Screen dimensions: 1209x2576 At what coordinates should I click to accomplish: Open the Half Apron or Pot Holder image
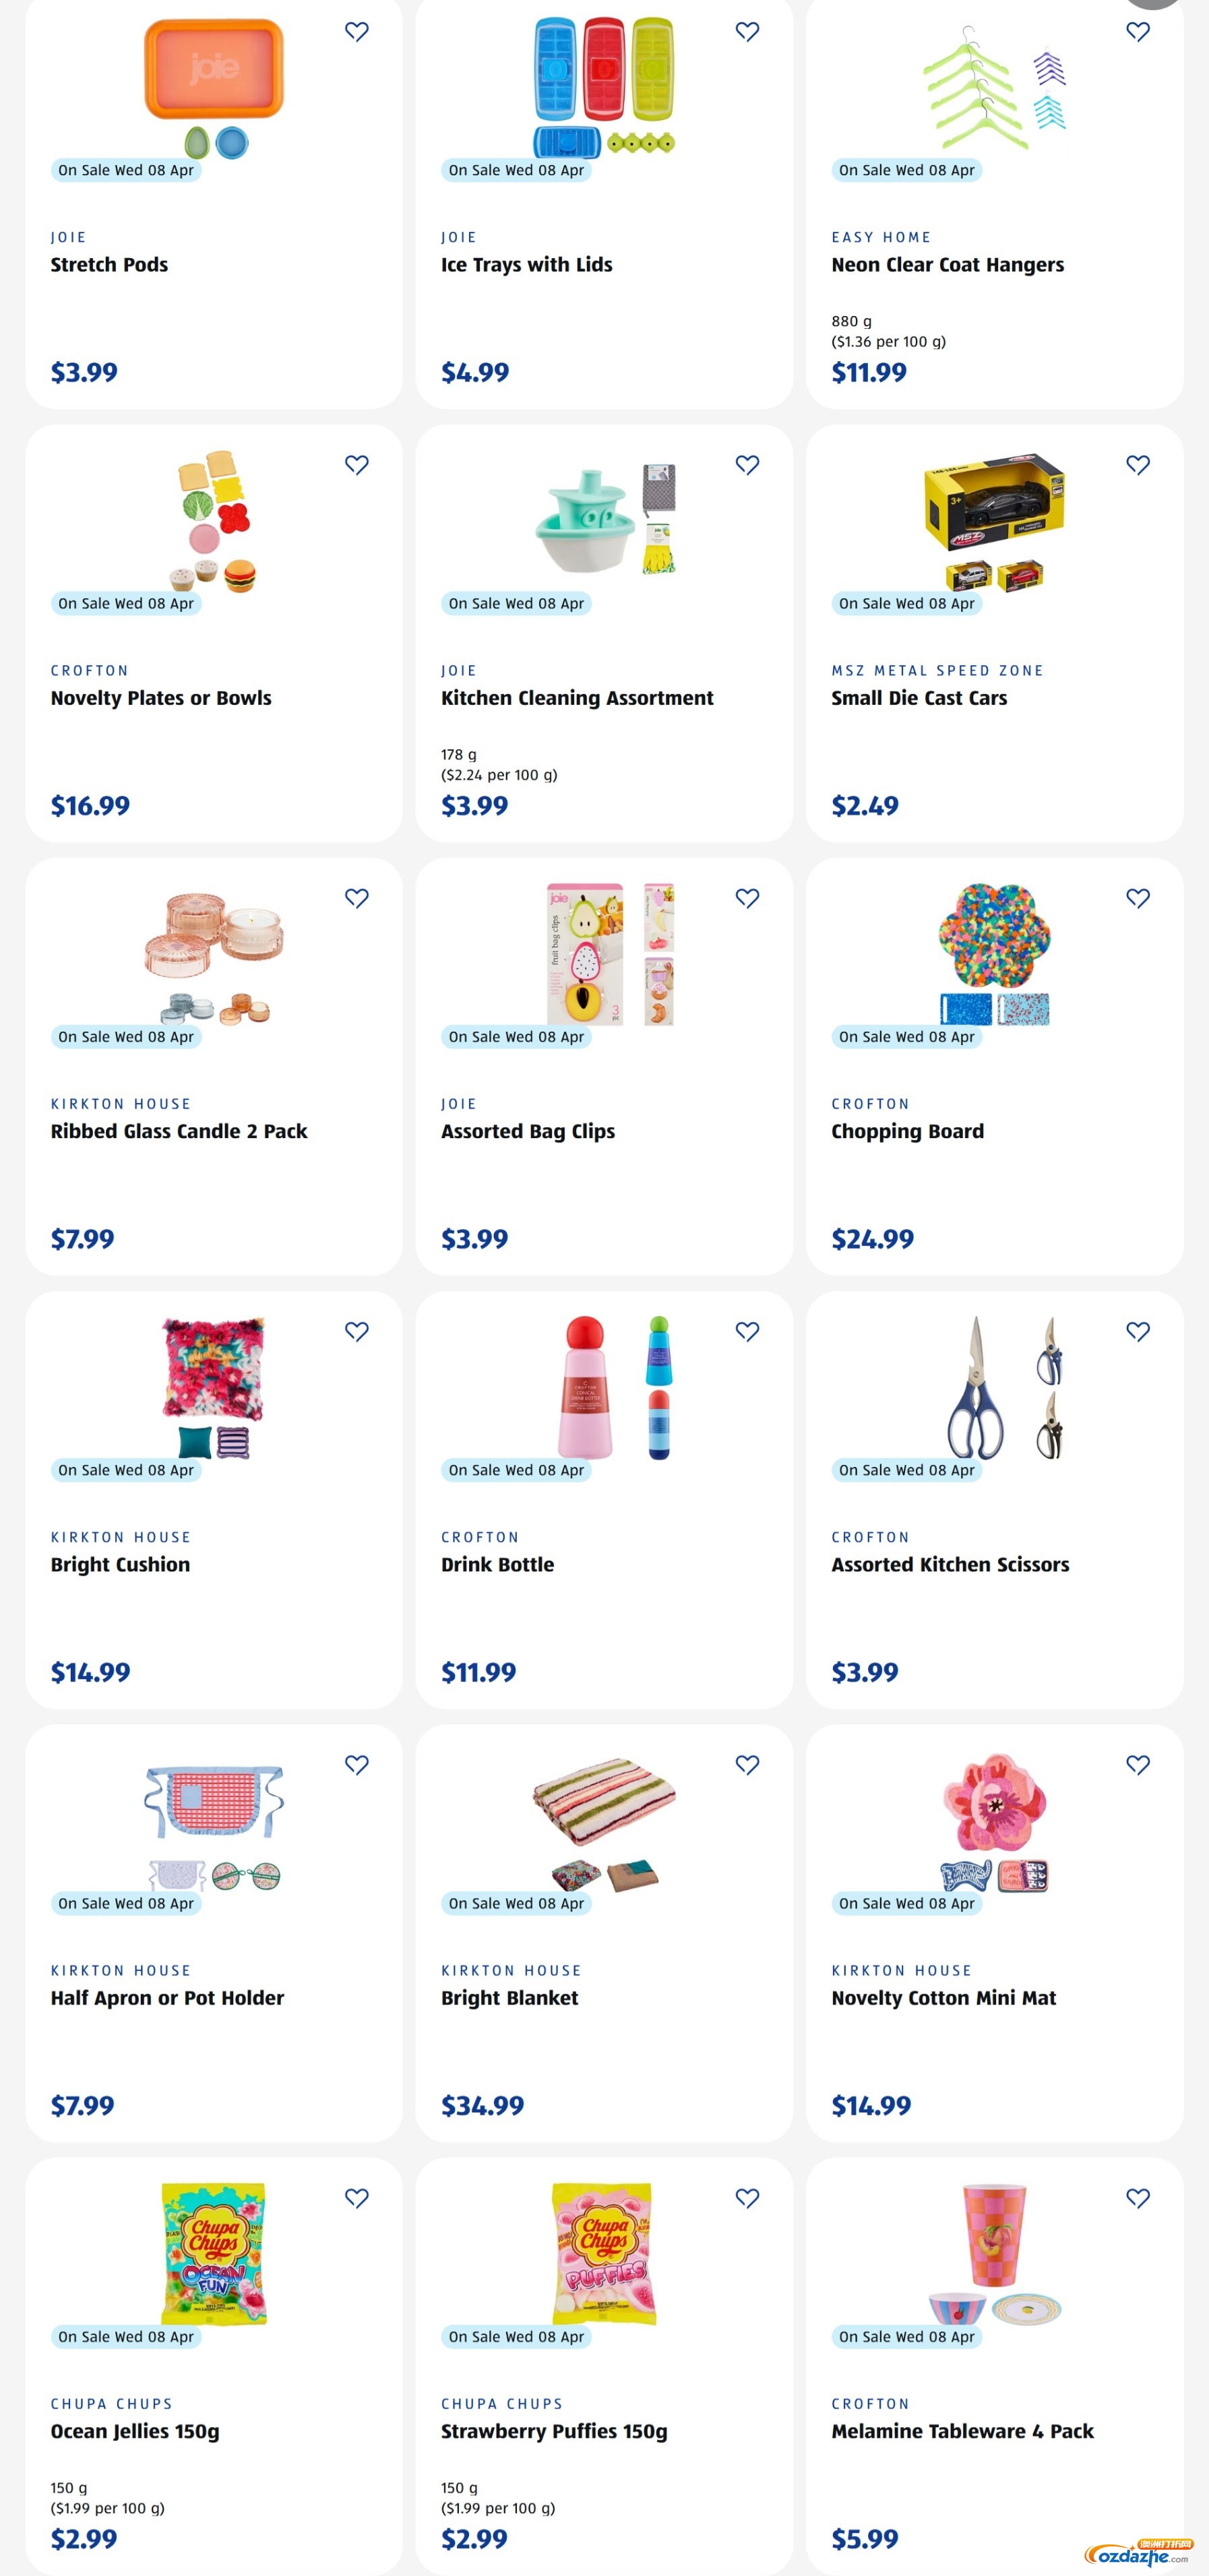point(214,1820)
